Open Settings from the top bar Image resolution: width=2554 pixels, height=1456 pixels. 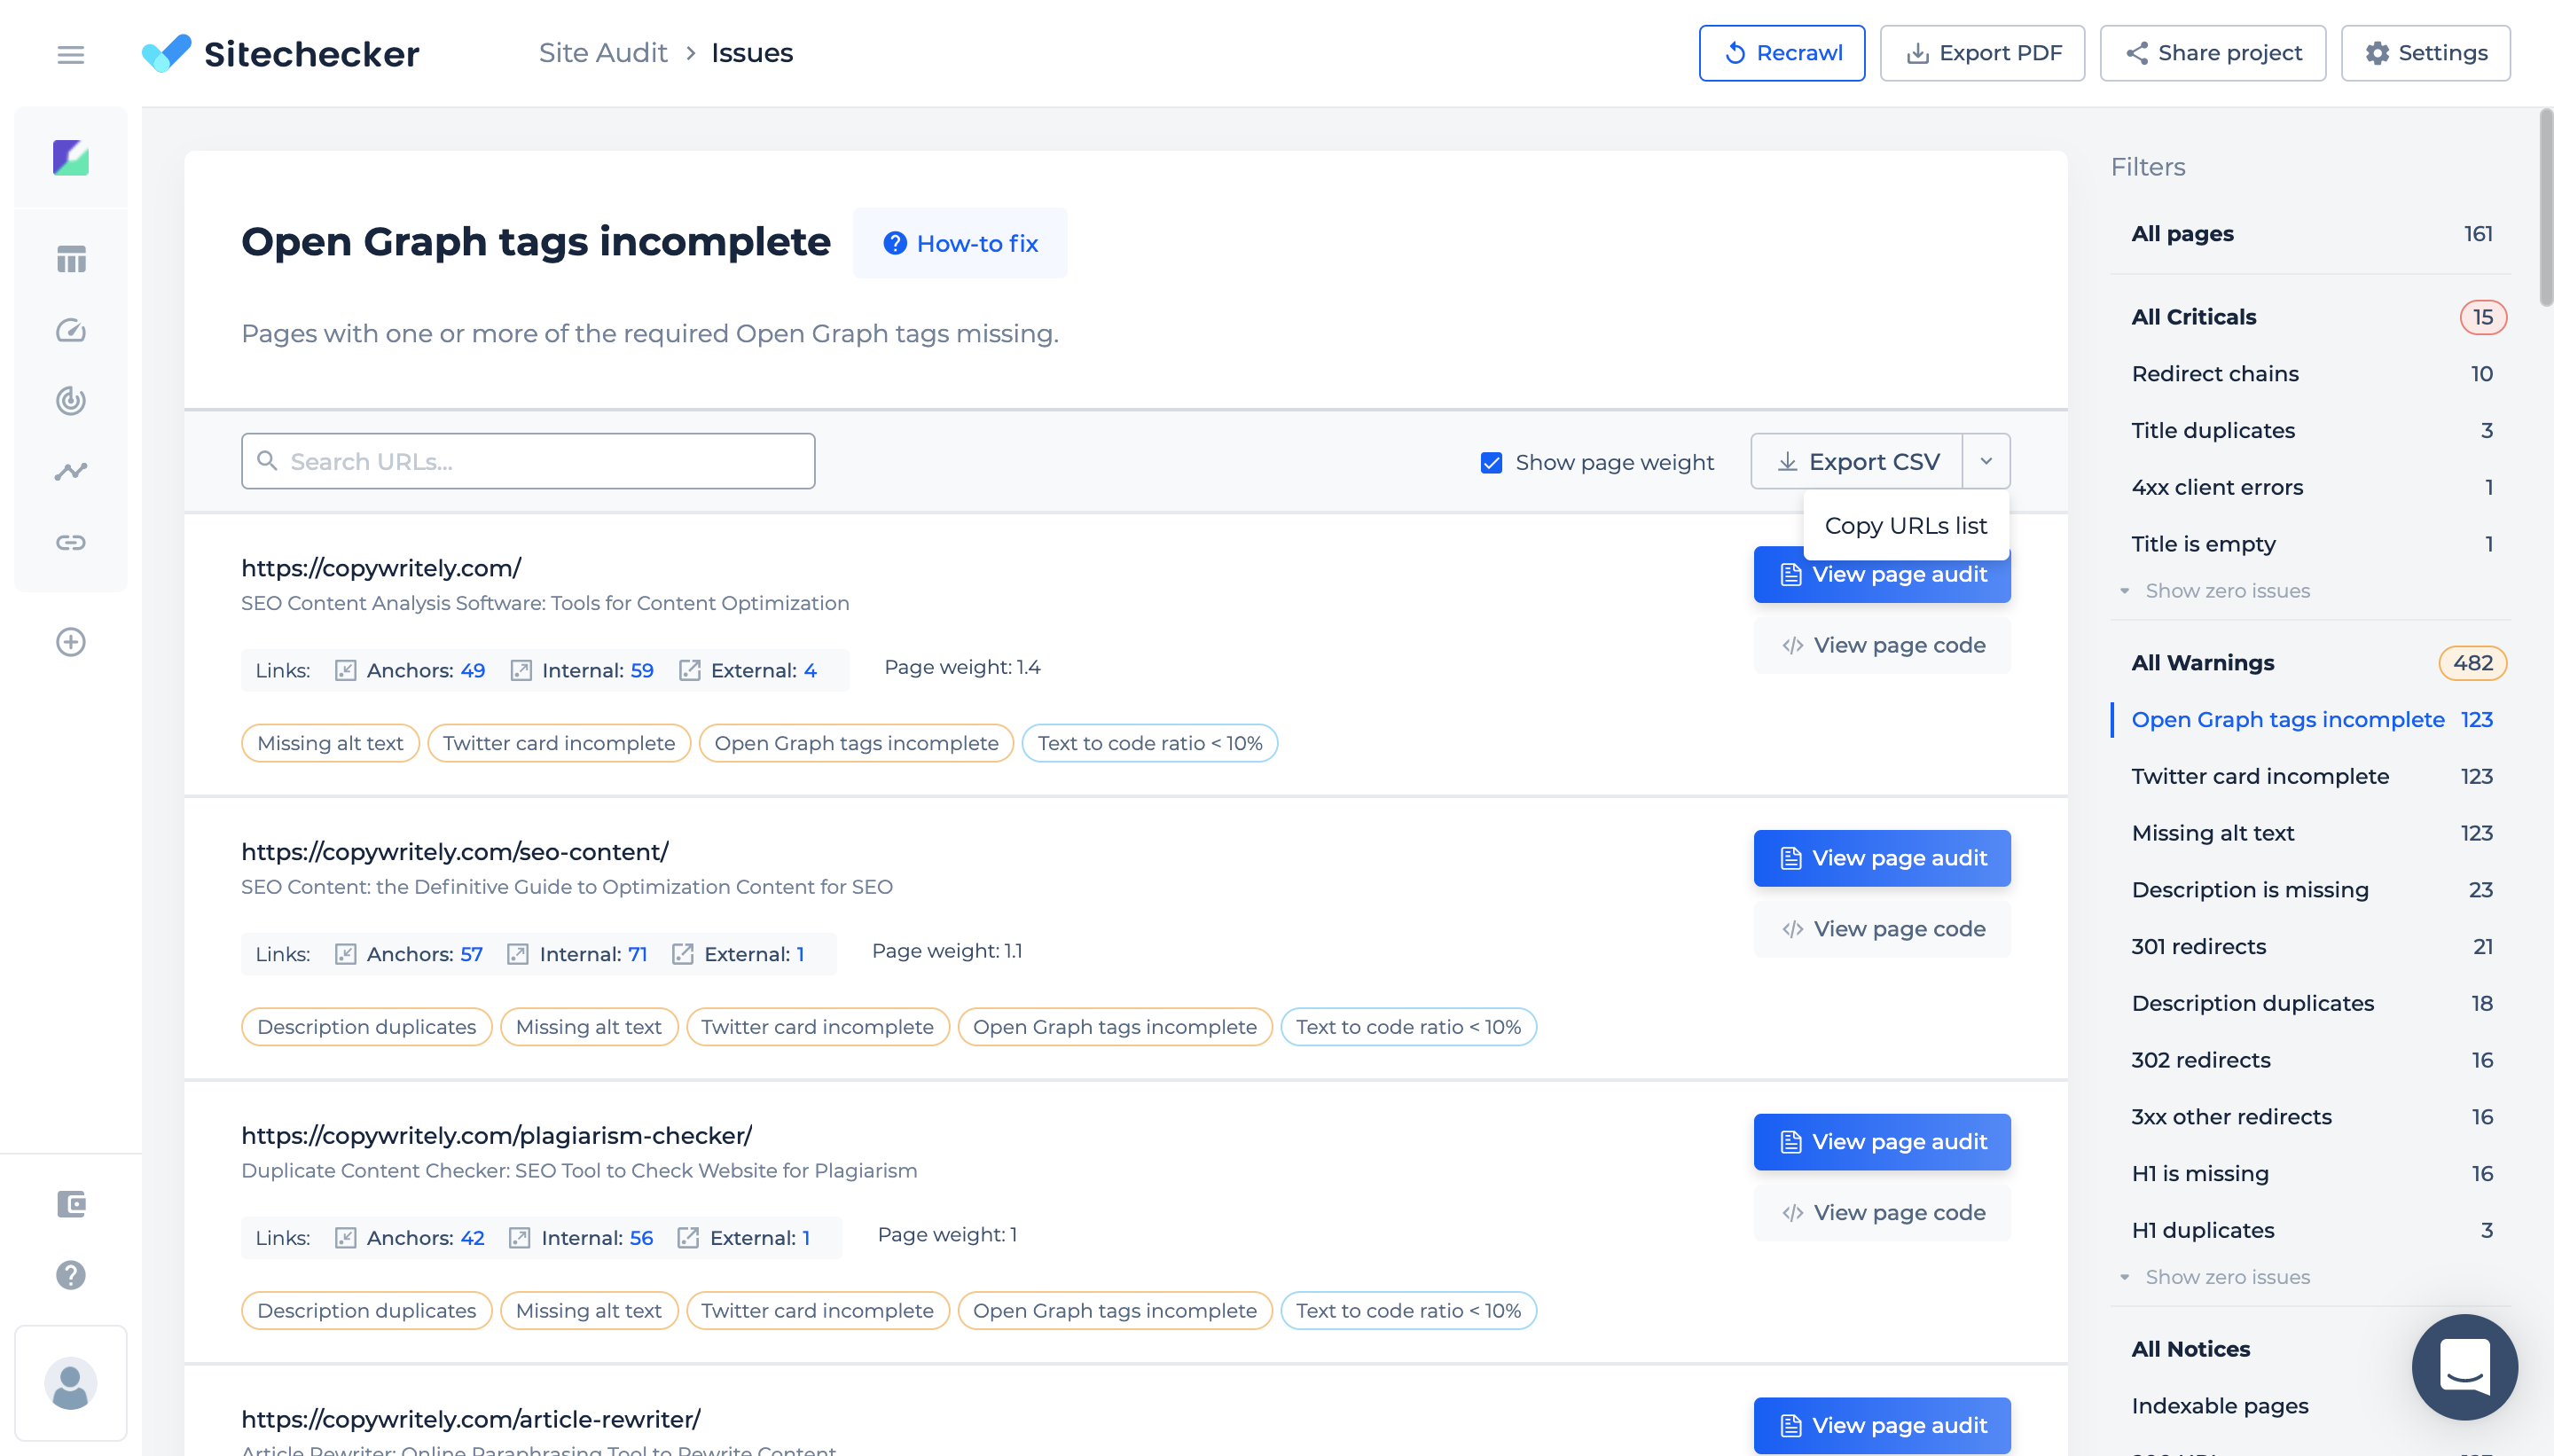(2426, 53)
